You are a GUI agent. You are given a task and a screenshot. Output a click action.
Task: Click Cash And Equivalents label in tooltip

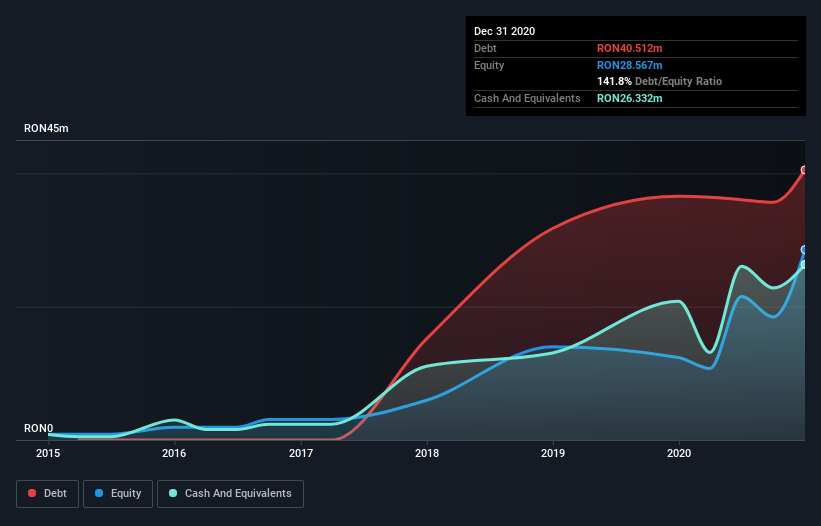527,98
